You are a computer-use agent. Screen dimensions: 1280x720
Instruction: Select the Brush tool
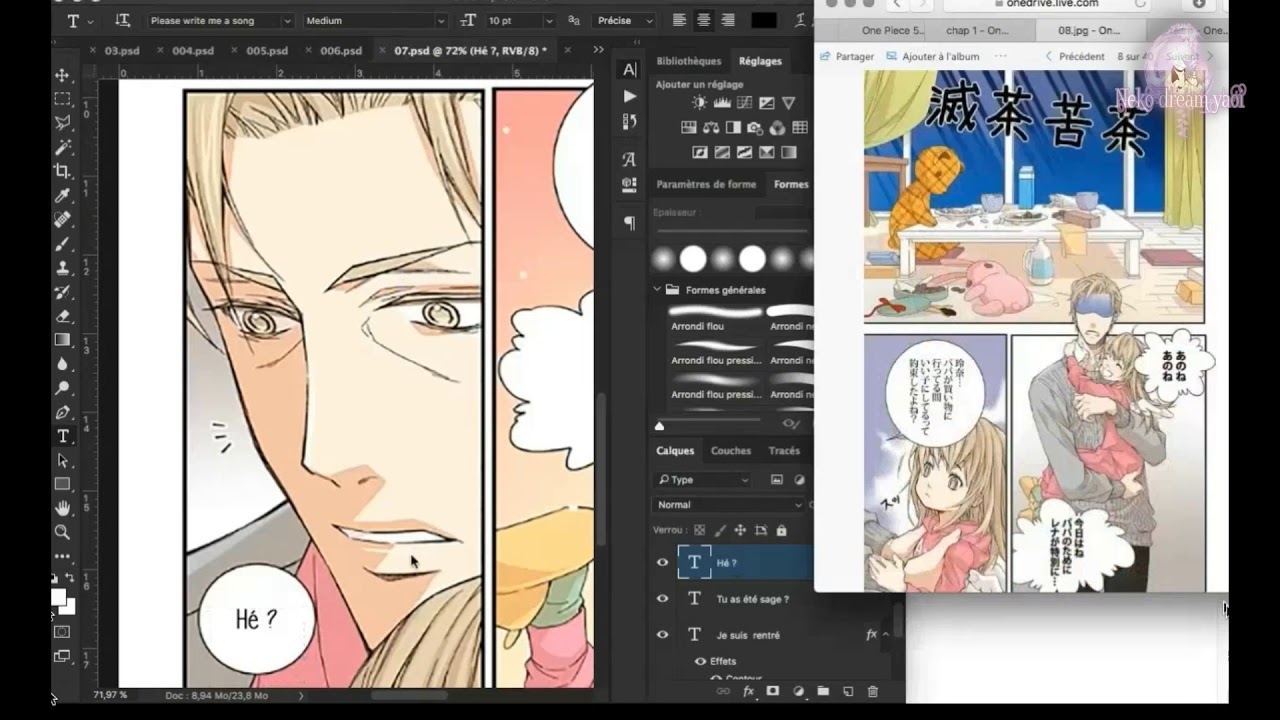pyautogui.click(x=62, y=243)
